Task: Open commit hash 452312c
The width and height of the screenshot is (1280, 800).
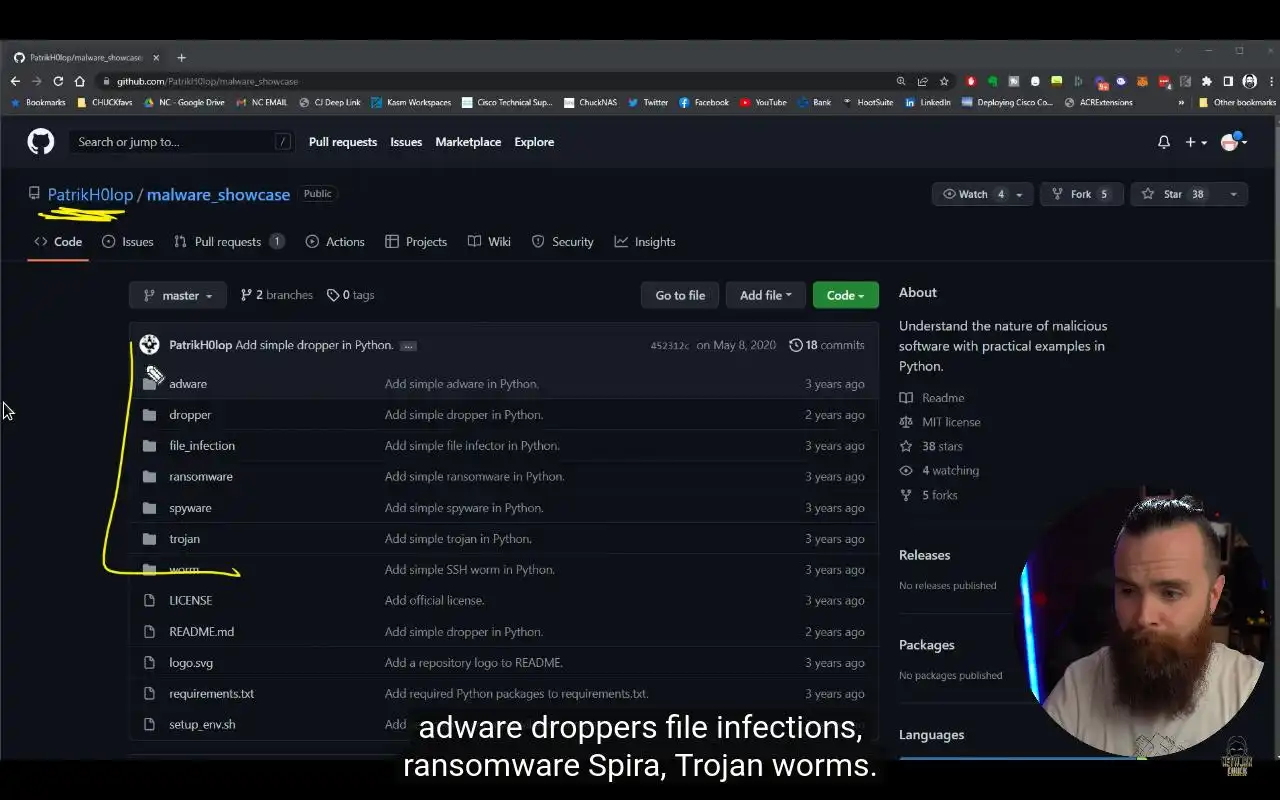Action: coord(669,345)
